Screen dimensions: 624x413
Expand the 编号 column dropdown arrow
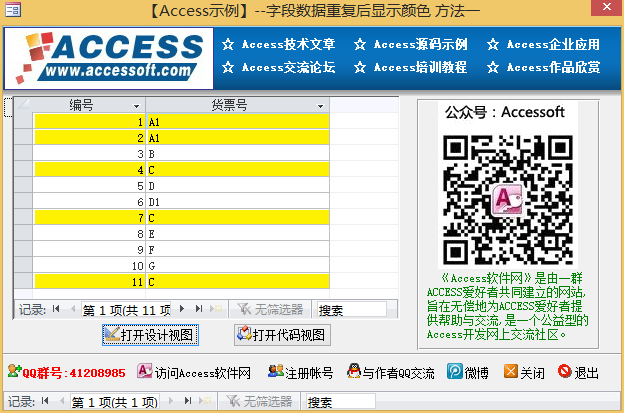(x=136, y=106)
